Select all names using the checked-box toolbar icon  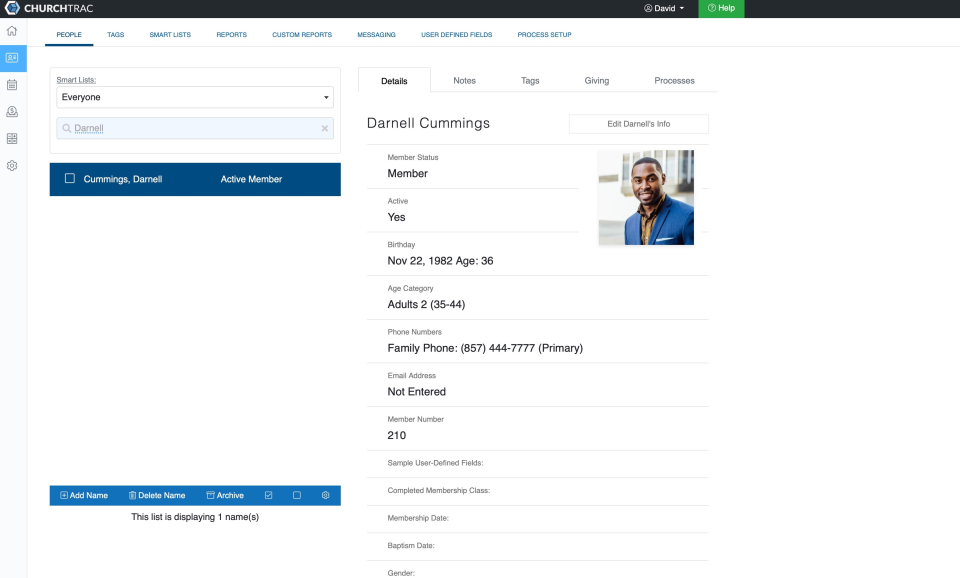[268, 495]
